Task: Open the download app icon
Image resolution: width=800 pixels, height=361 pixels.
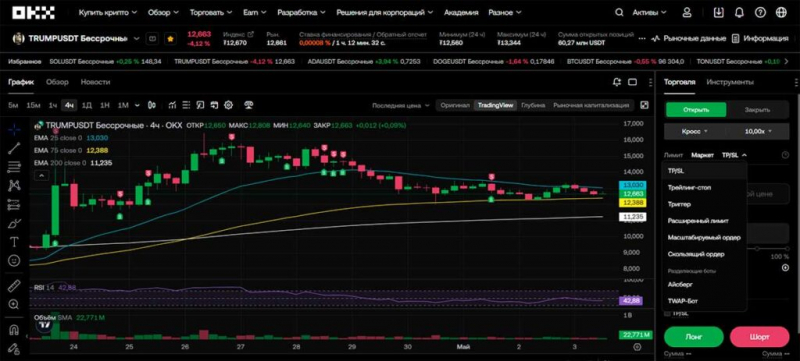Action: pos(718,12)
